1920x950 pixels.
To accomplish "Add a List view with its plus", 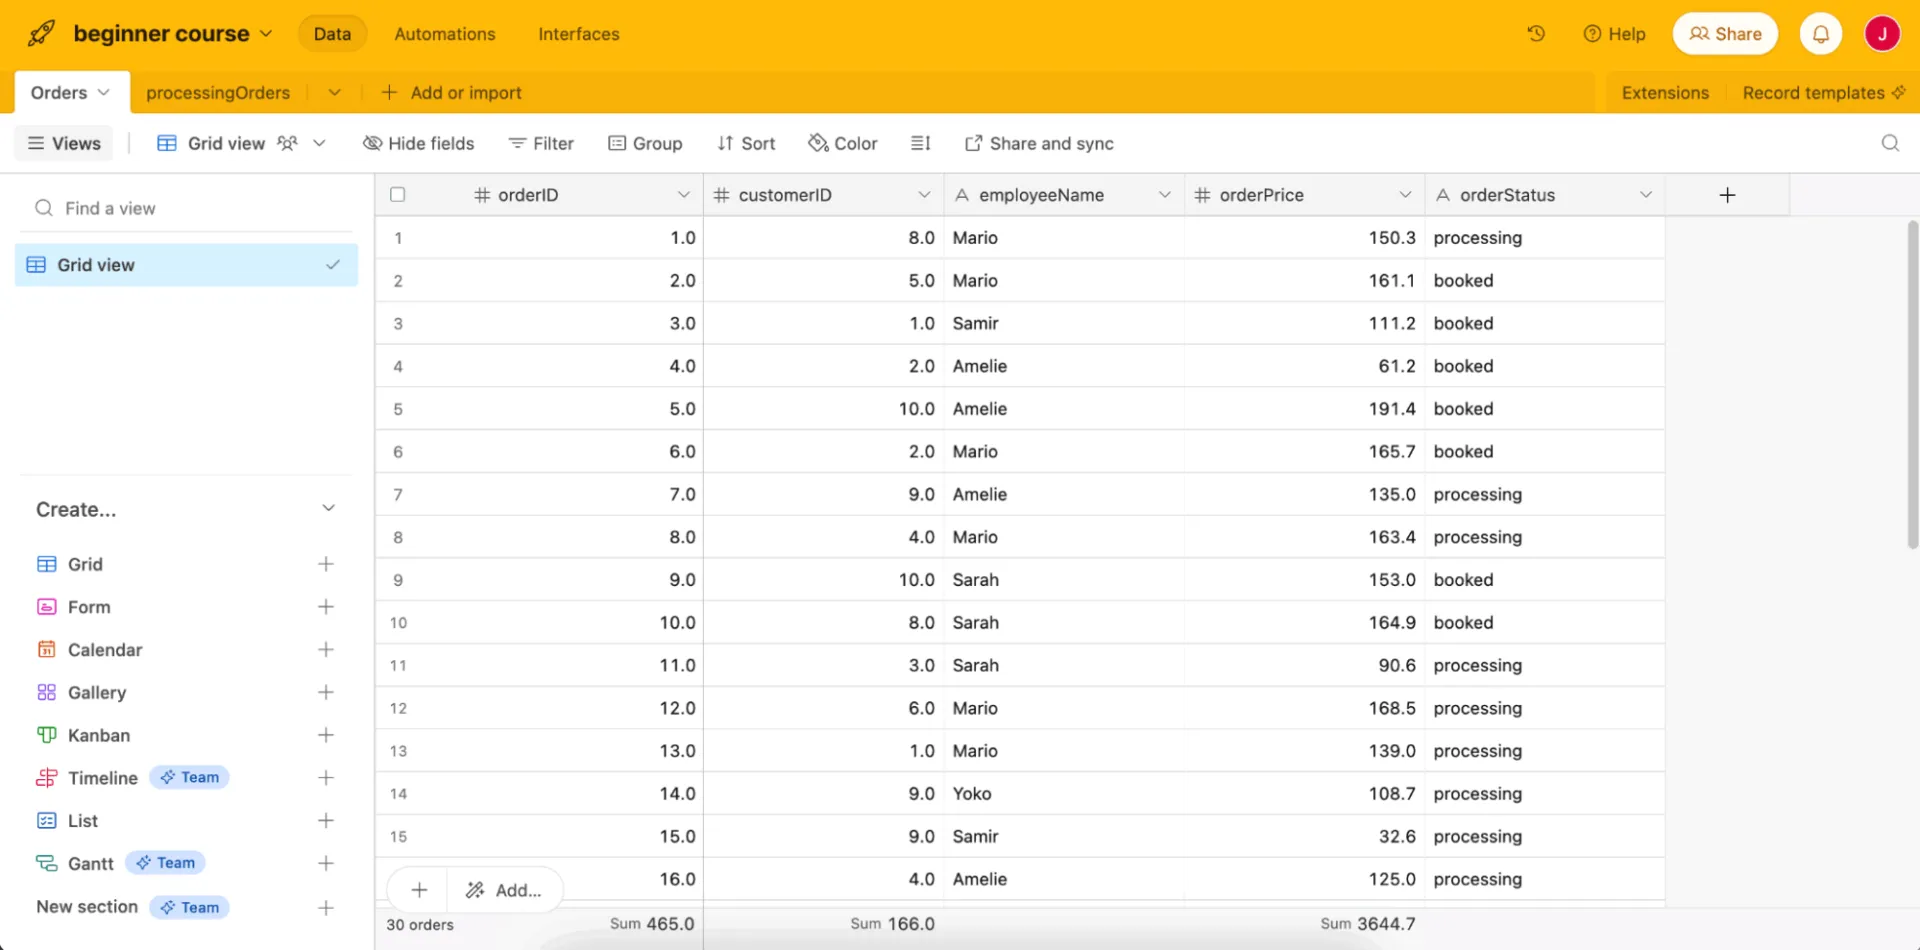I will pyautogui.click(x=326, y=821).
